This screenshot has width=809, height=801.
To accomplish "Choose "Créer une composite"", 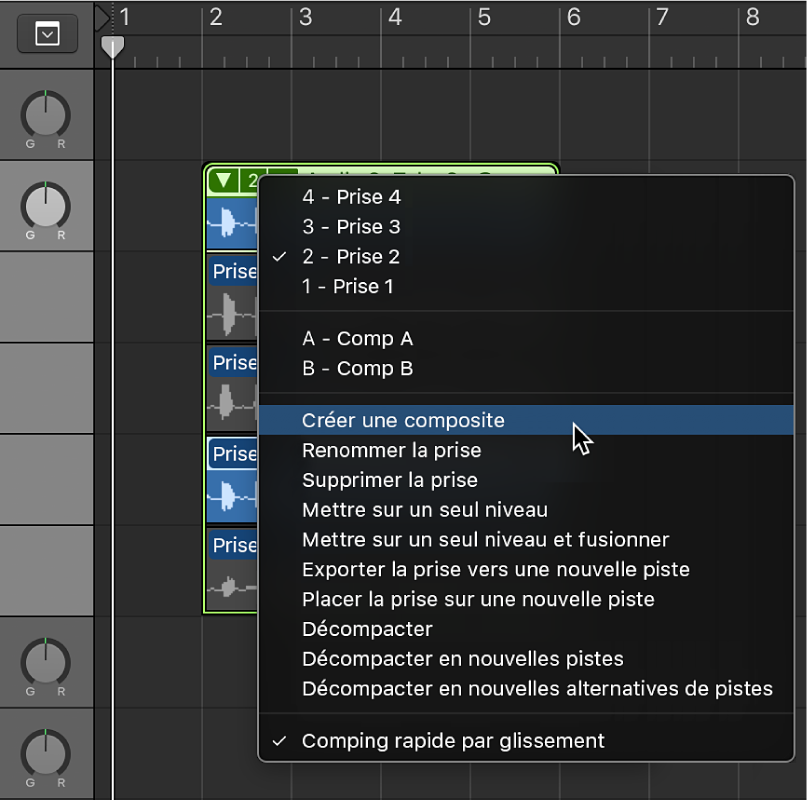I will pos(403,421).
